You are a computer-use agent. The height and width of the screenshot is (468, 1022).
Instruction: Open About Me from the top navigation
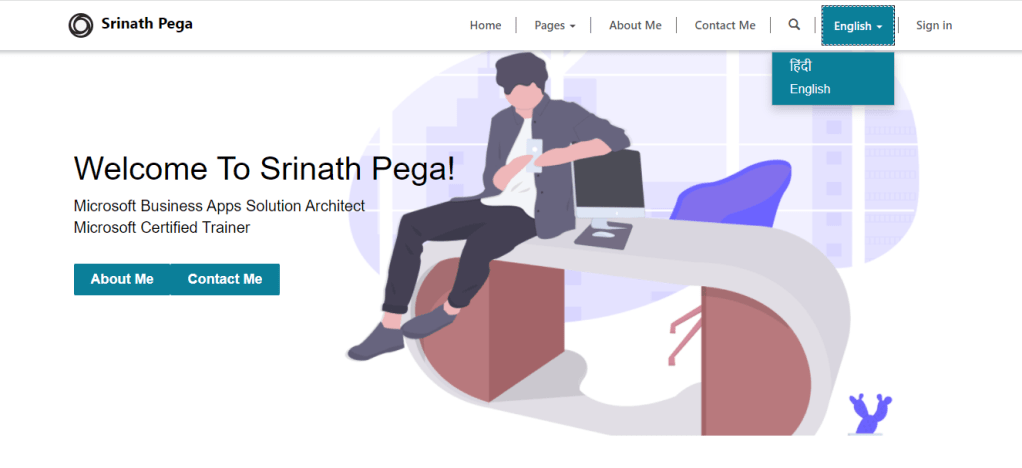click(x=635, y=25)
